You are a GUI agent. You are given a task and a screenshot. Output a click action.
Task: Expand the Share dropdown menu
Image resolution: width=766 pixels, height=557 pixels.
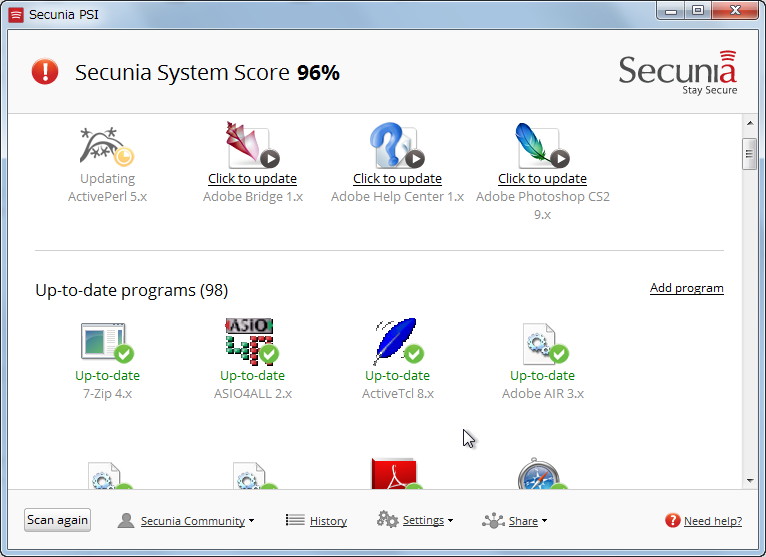pyautogui.click(x=544, y=521)
